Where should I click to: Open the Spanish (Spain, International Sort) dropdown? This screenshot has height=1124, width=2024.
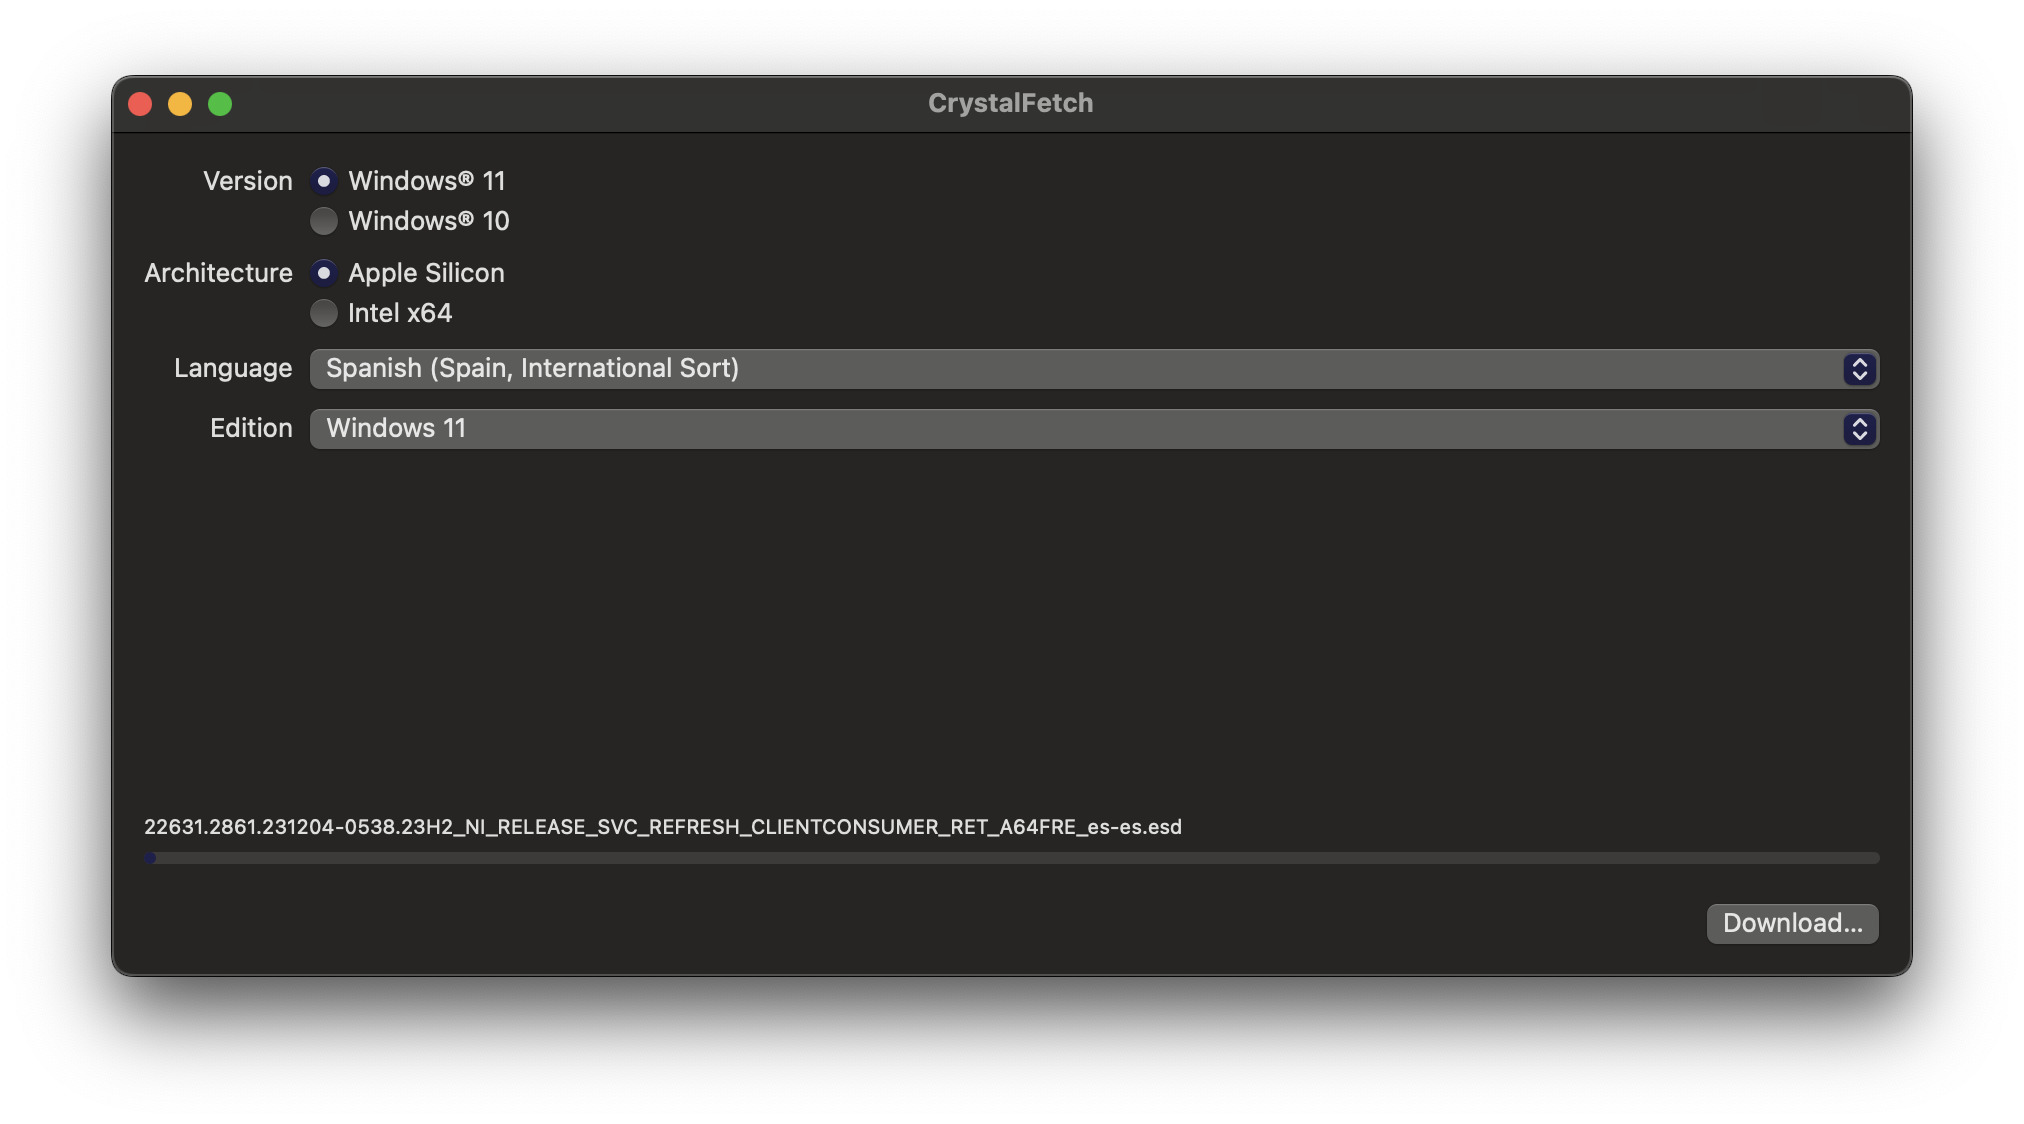click(1094, 369)
